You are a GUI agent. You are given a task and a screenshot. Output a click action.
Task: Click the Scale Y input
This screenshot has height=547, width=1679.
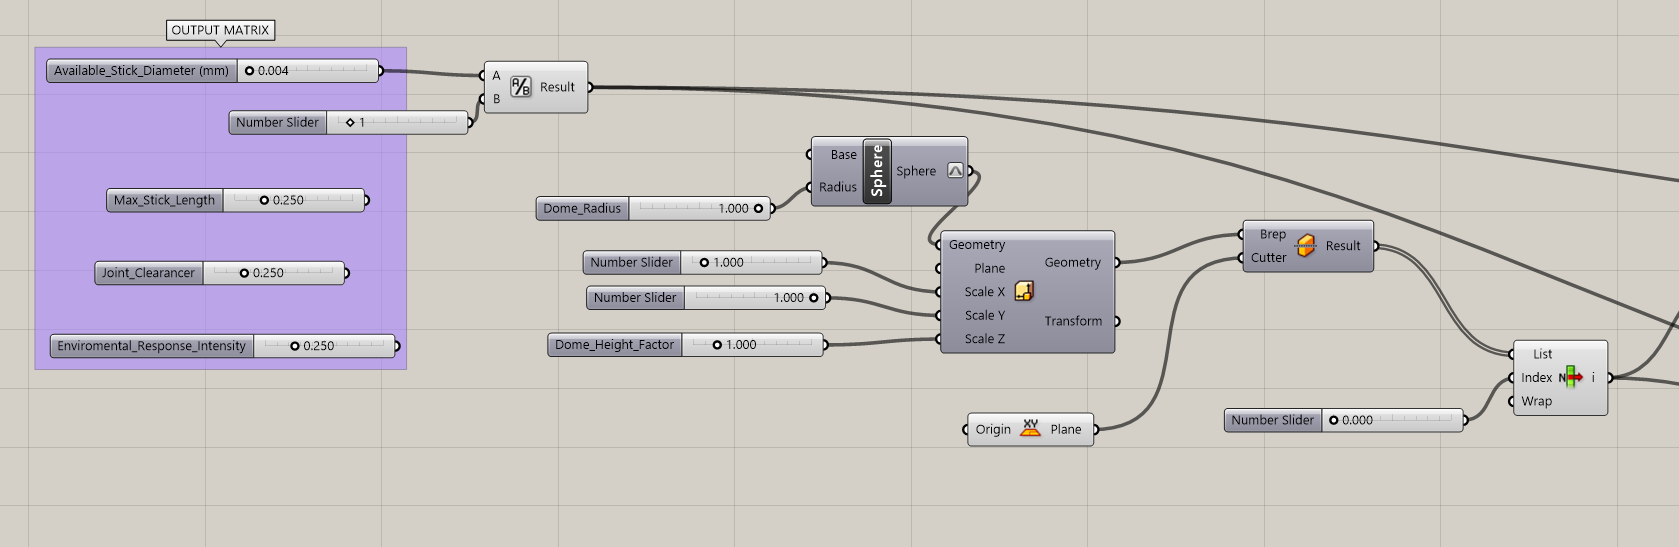[x=984, y=315]
